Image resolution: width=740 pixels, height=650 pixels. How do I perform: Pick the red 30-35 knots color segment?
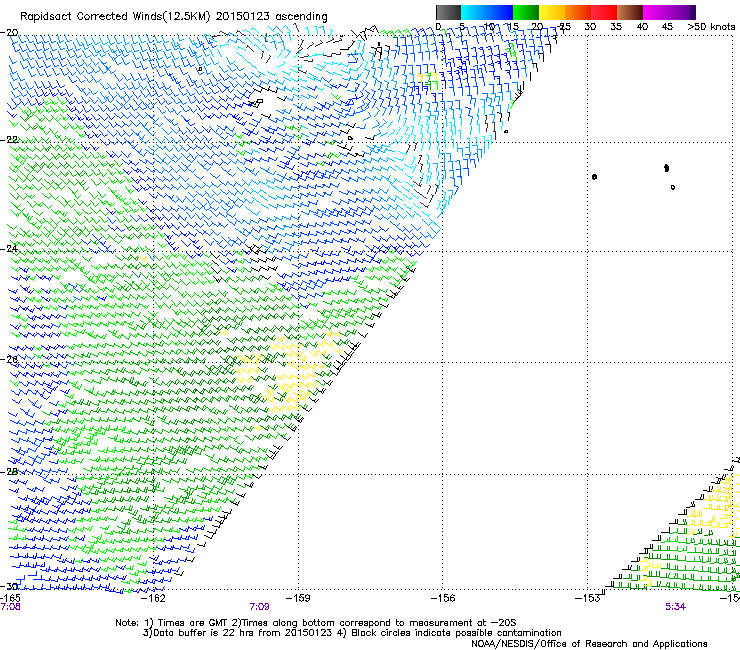tap(604, 12)
